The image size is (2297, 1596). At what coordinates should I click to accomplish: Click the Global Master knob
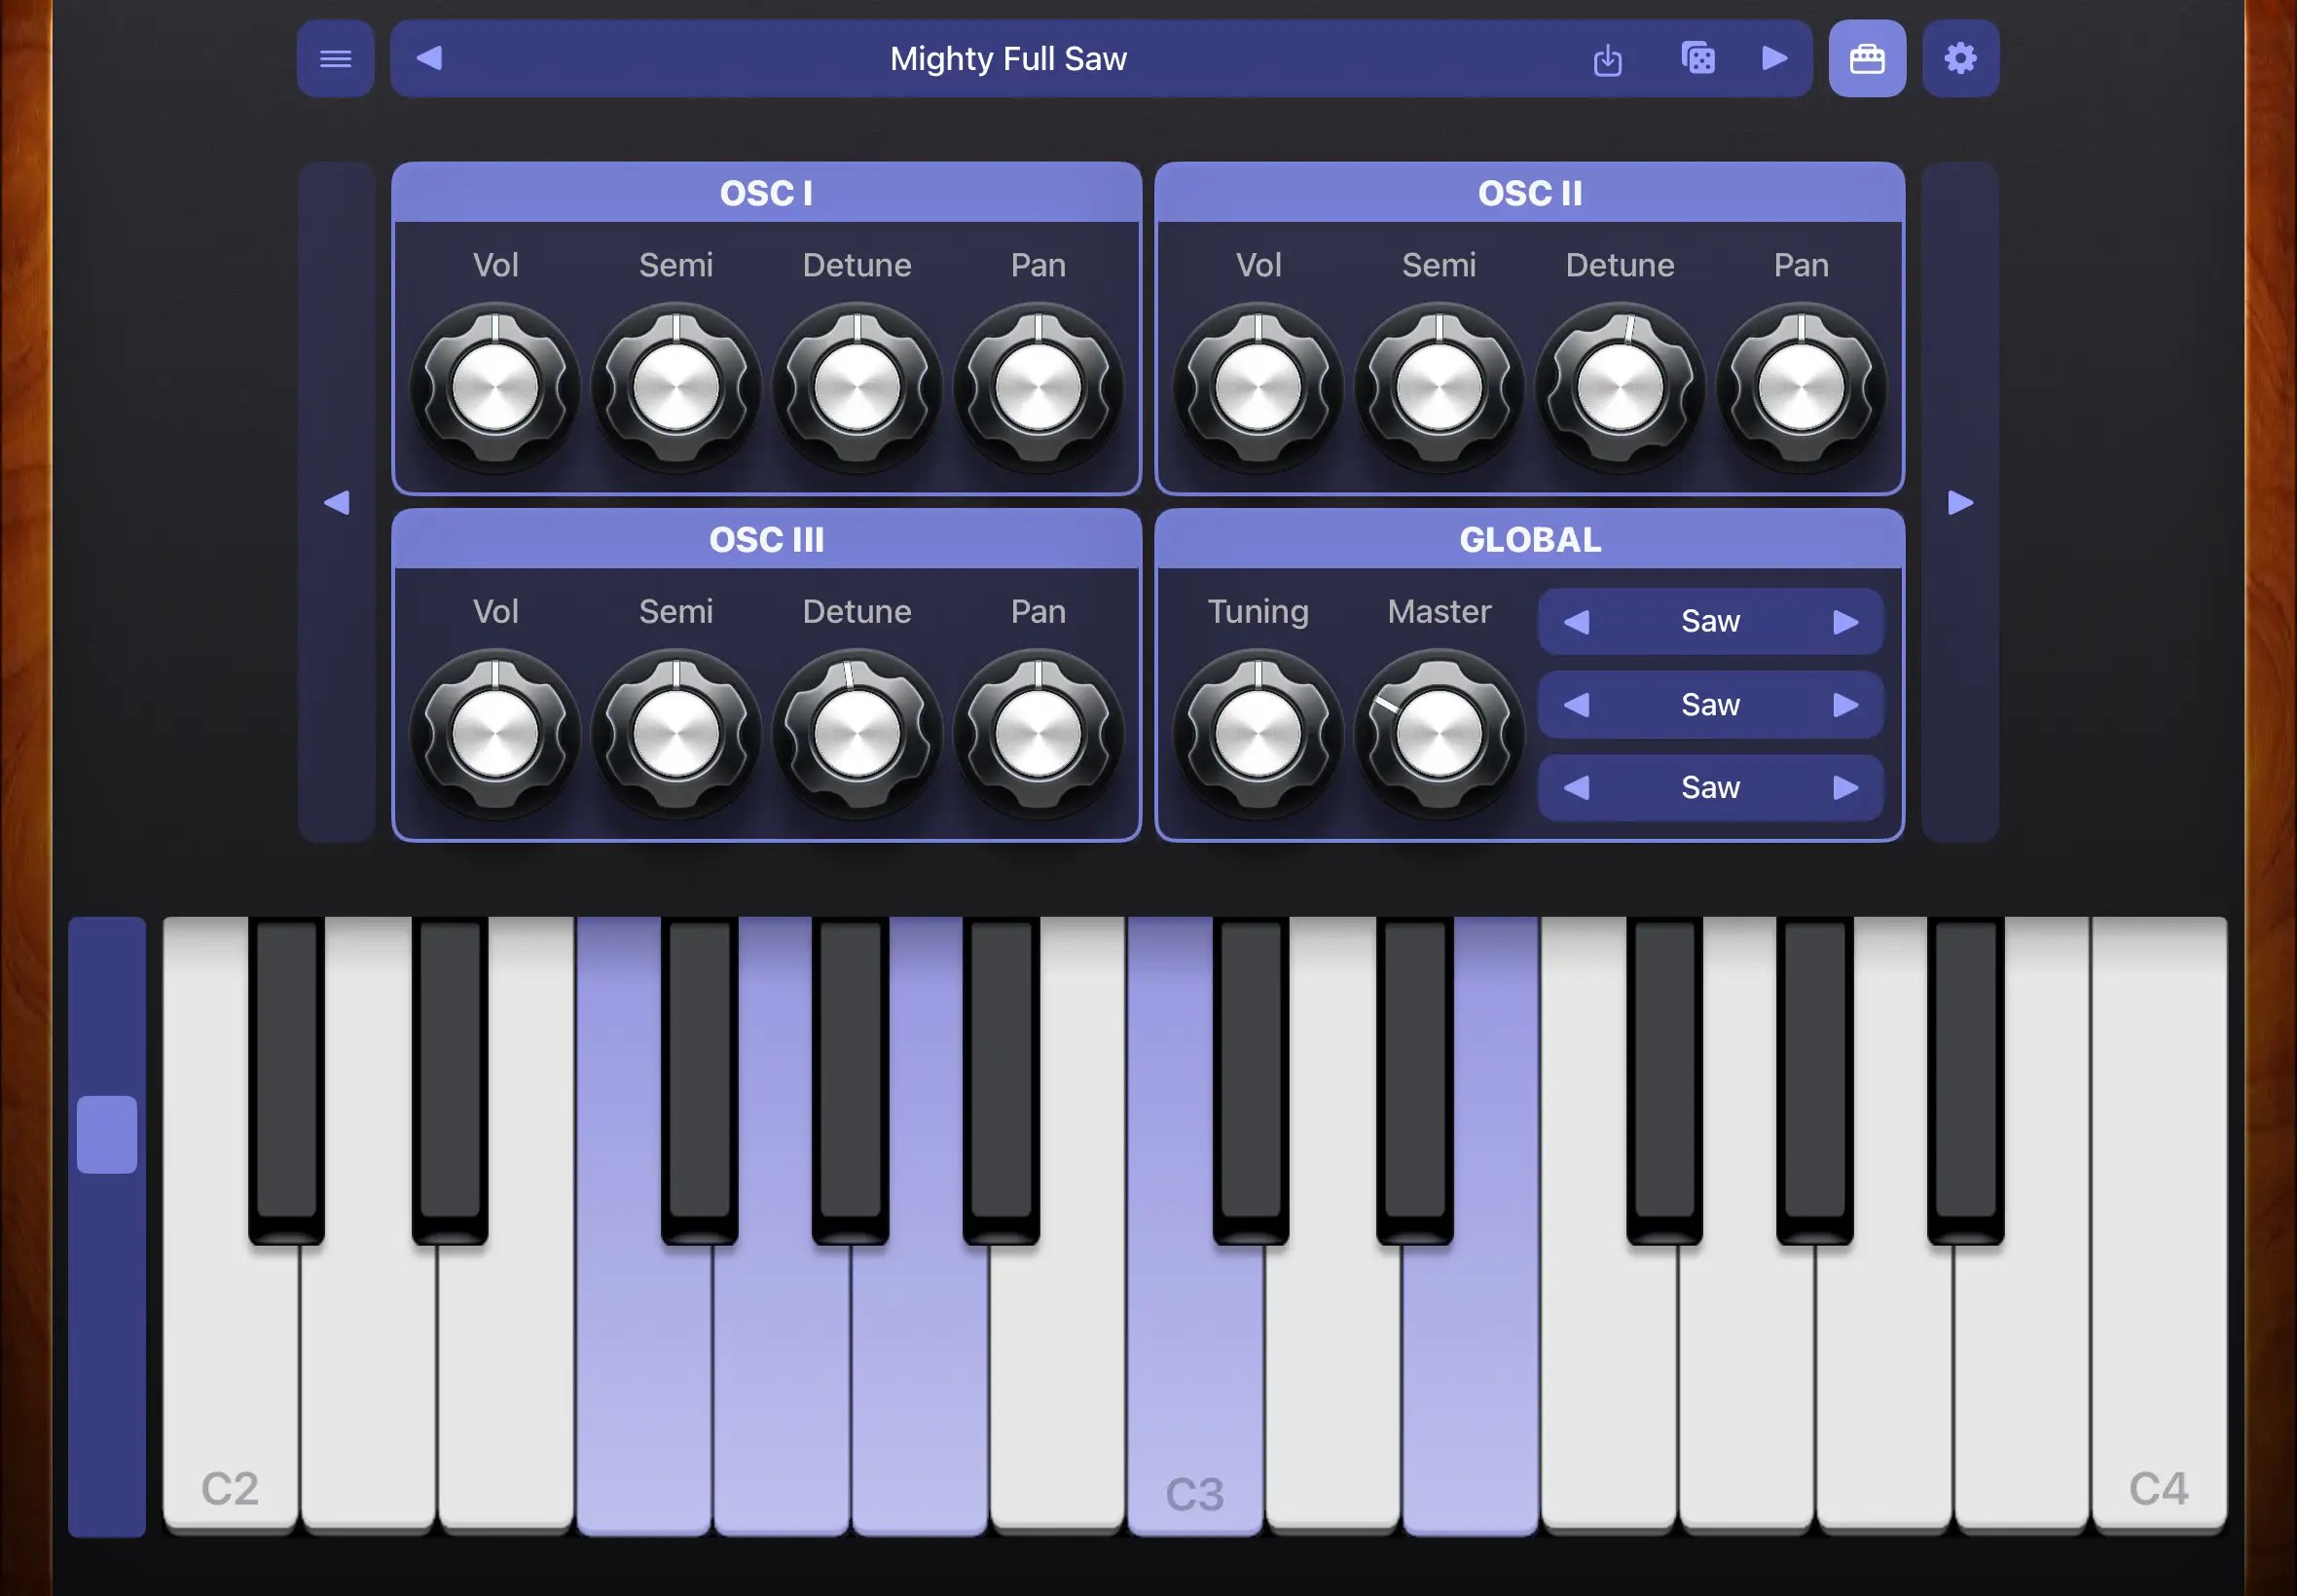[x=1439, y=734]
